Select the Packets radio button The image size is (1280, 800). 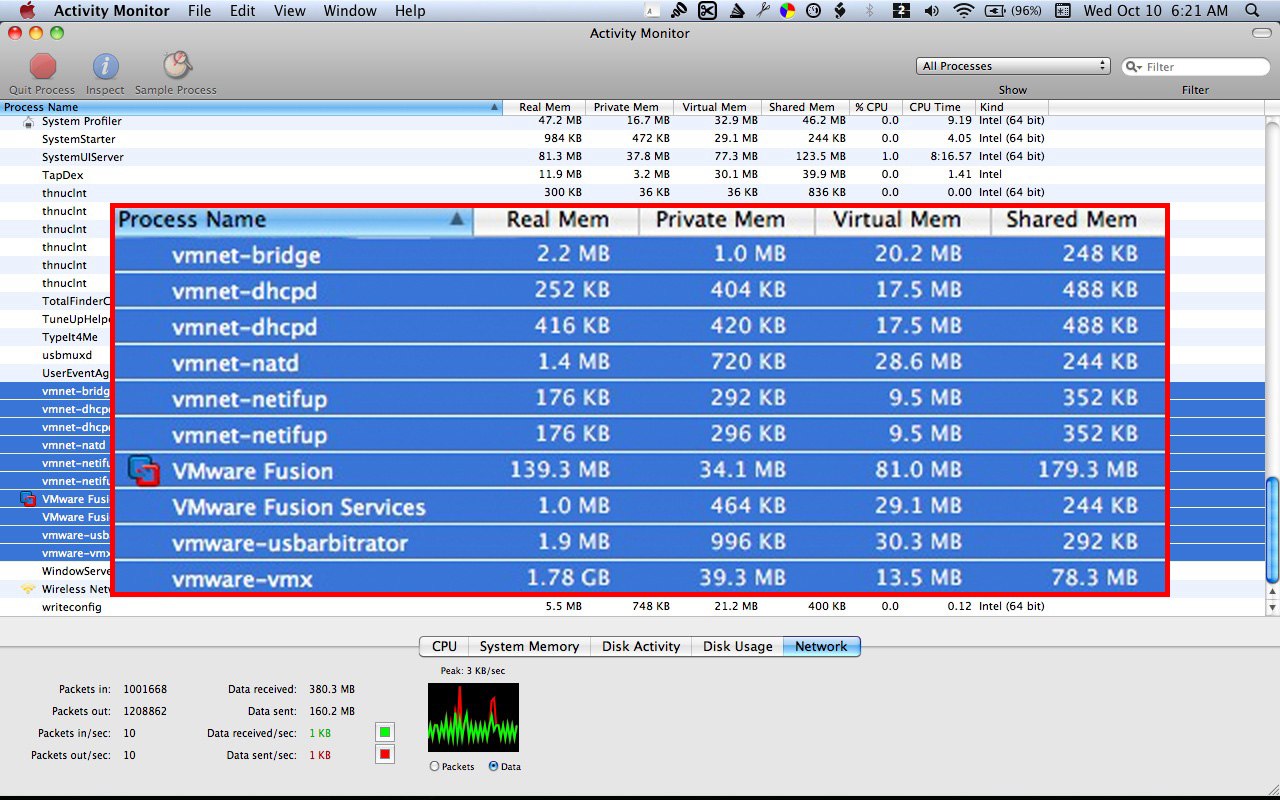[434, 766]
